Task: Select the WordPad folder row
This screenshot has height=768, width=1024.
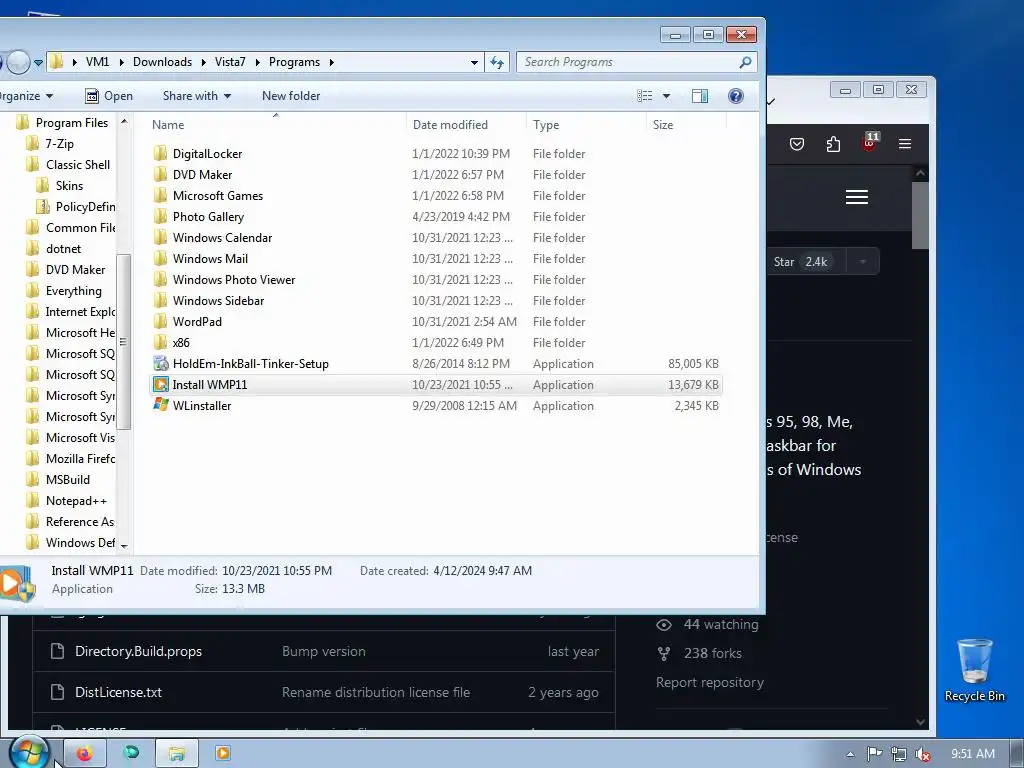Action: [x=436, y=321]
